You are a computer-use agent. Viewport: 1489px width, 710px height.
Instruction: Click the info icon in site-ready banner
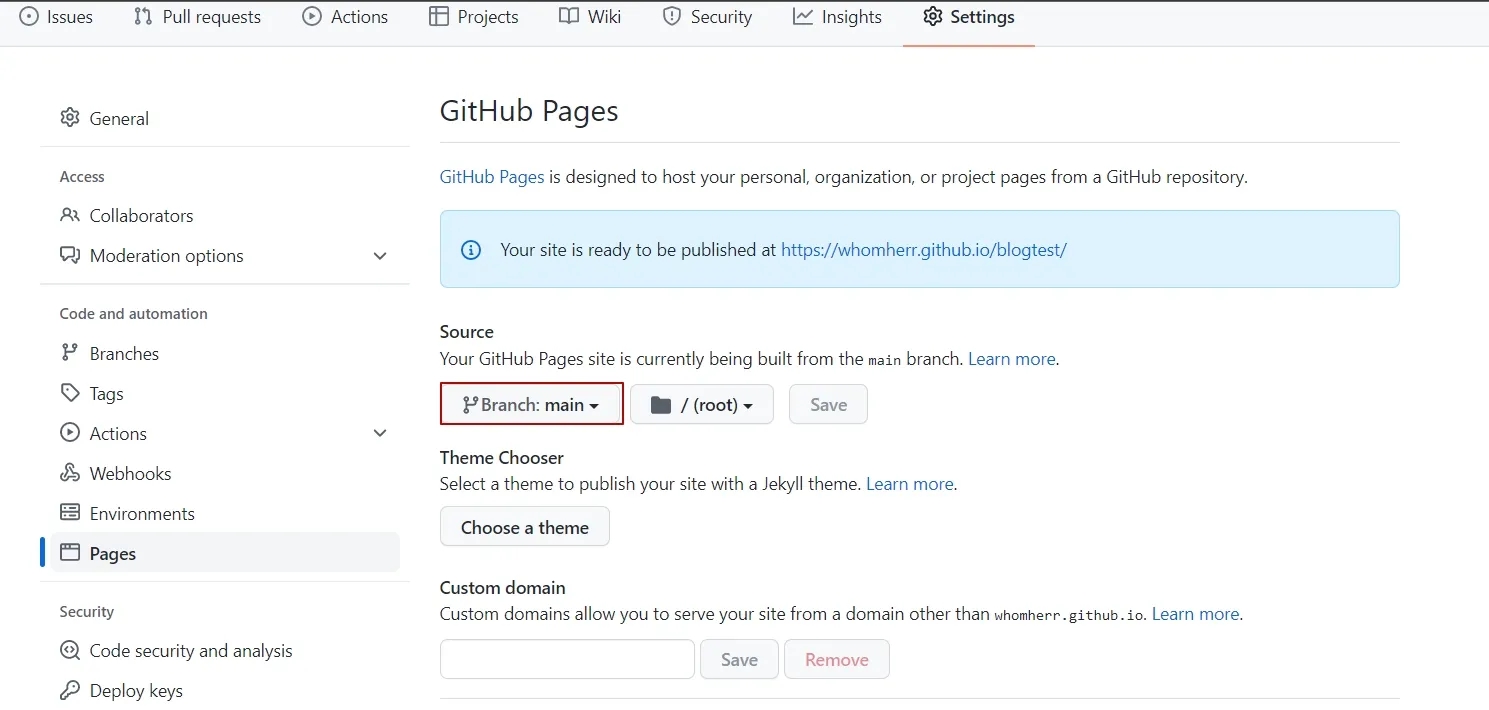point(471,250)
